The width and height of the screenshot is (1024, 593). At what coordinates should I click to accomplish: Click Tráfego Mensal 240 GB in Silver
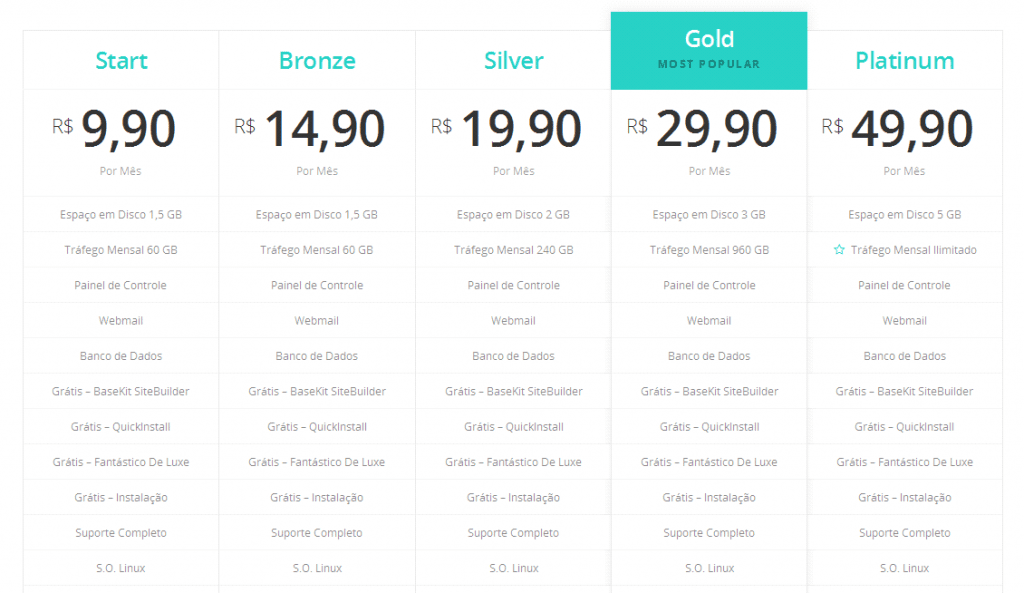(513, 249)
